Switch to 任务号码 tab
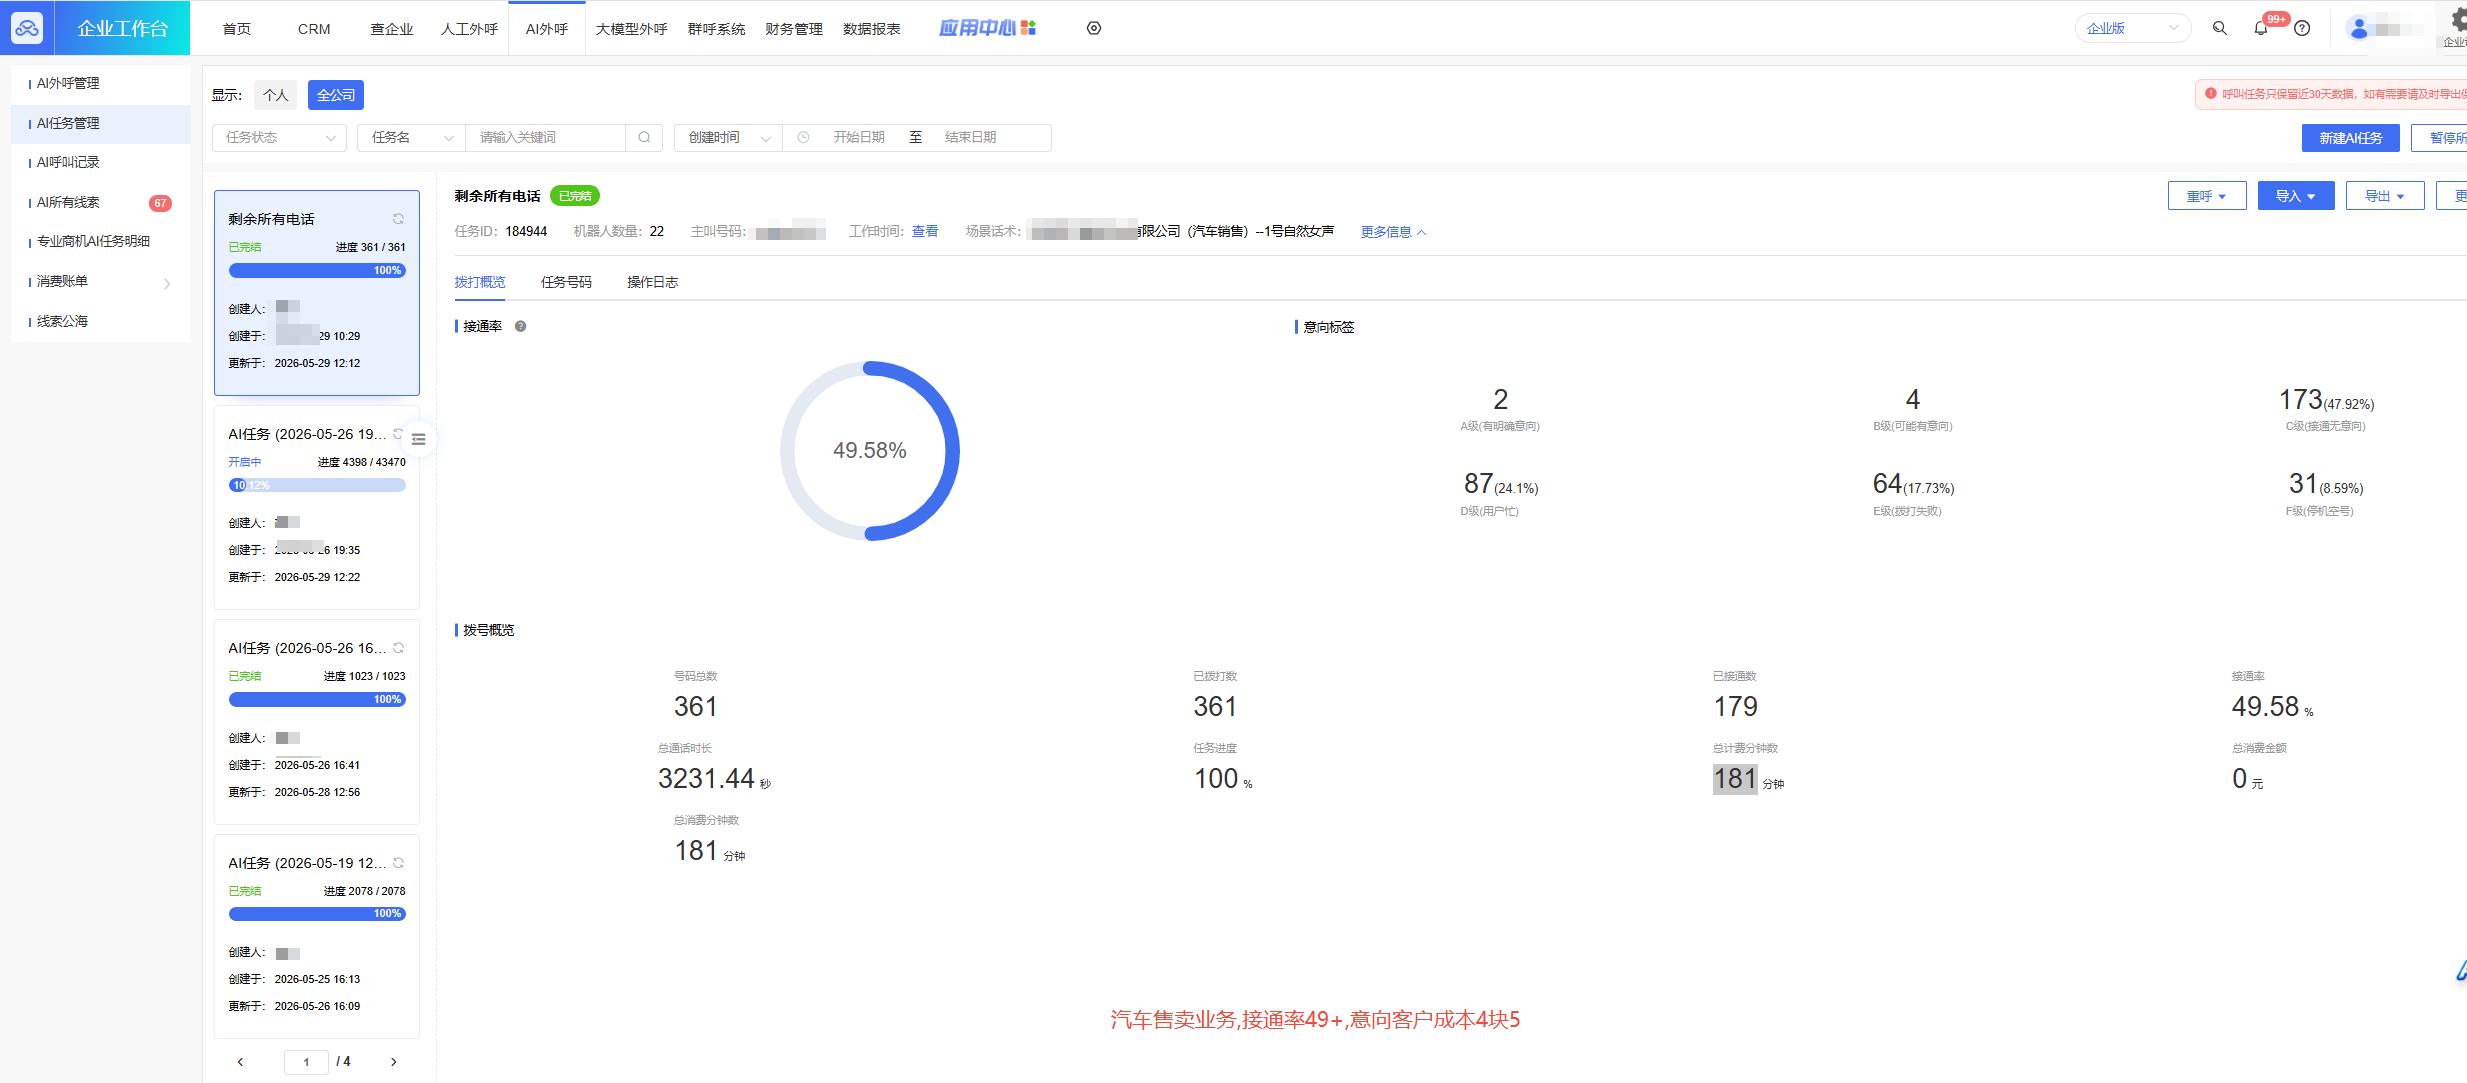This screenshot has width=2467, height=1083. [566, 282]
